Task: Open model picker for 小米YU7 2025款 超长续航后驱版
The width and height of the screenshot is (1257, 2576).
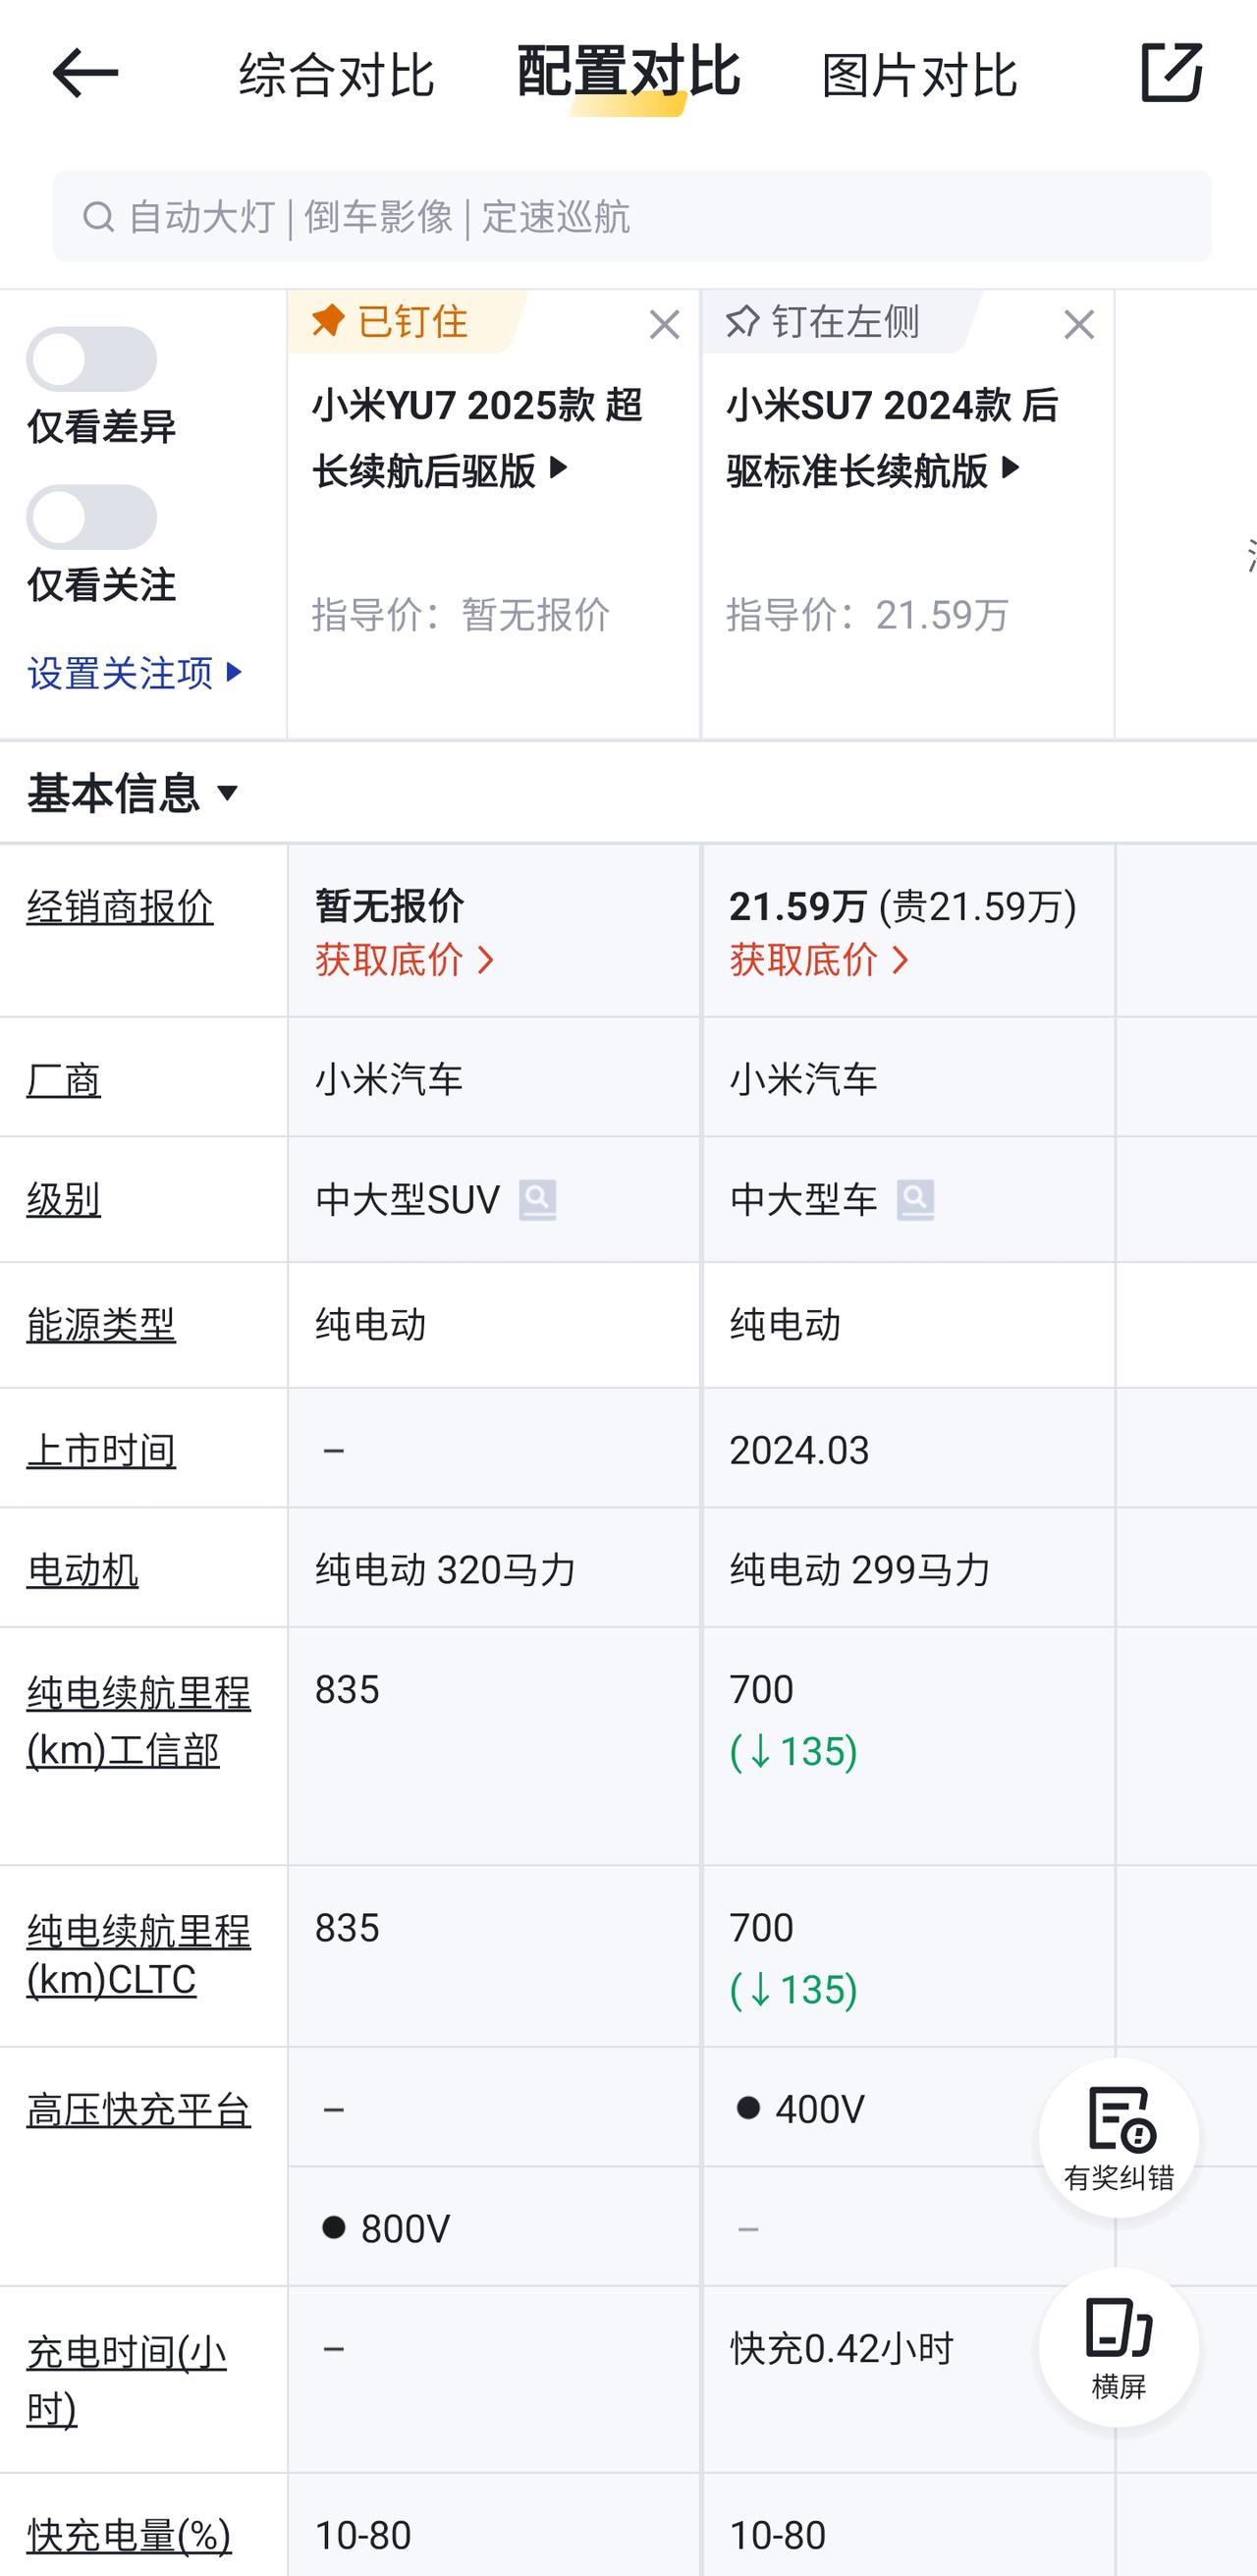Action: click(478, 437)
